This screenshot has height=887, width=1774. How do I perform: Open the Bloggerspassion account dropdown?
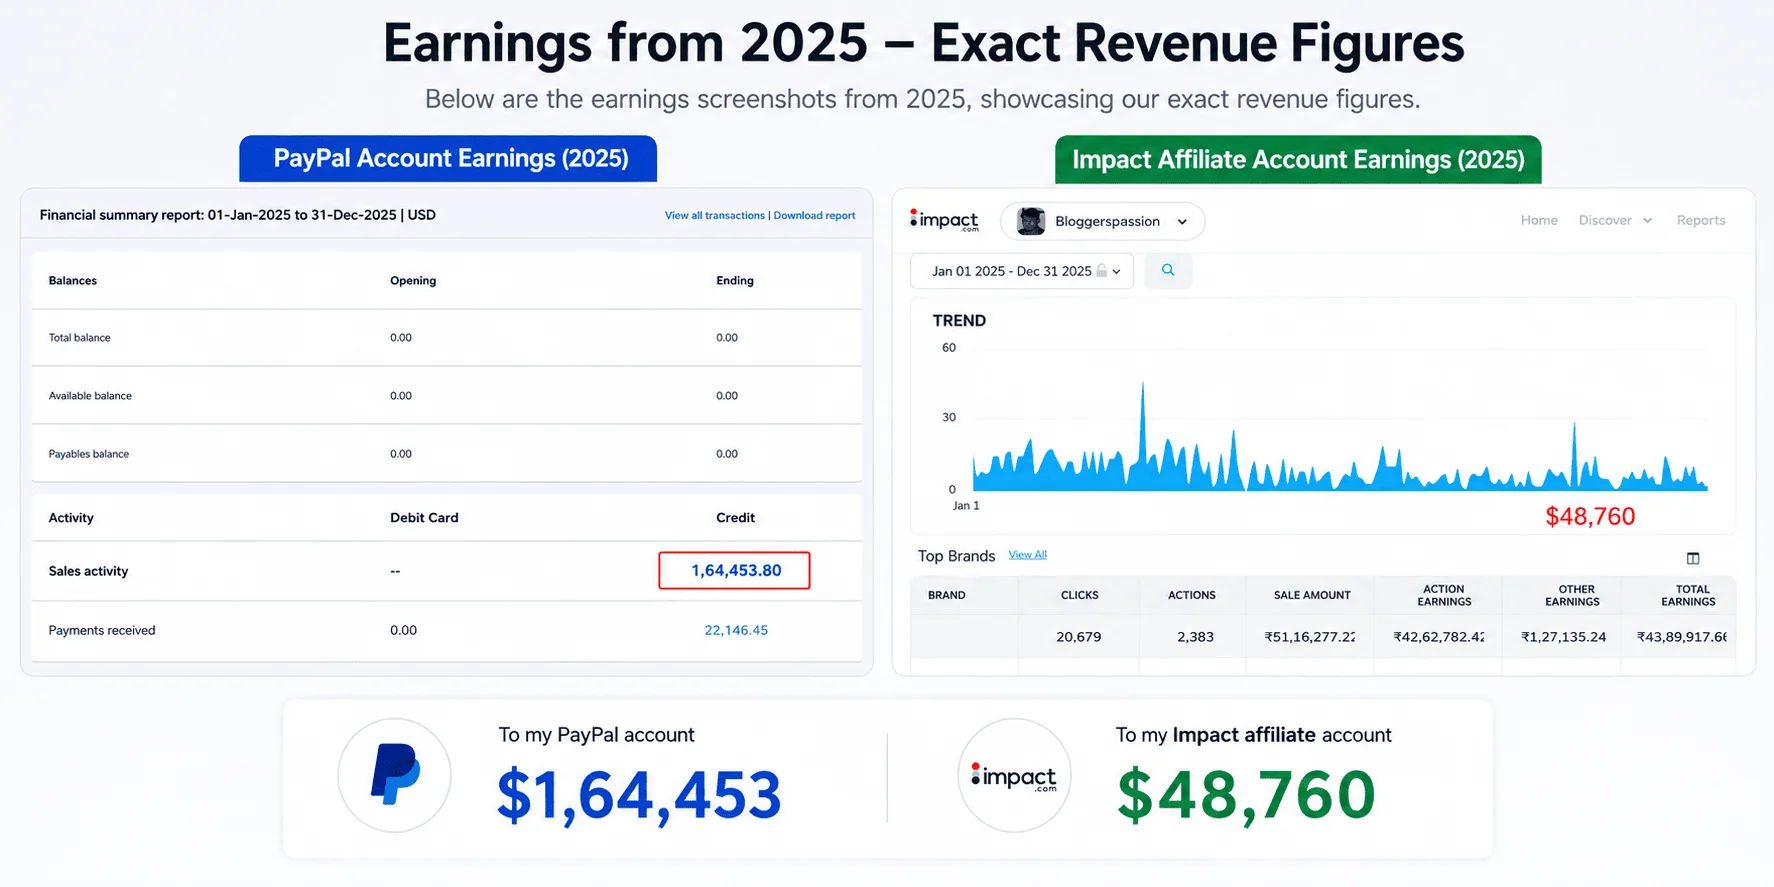(1102, 221)
